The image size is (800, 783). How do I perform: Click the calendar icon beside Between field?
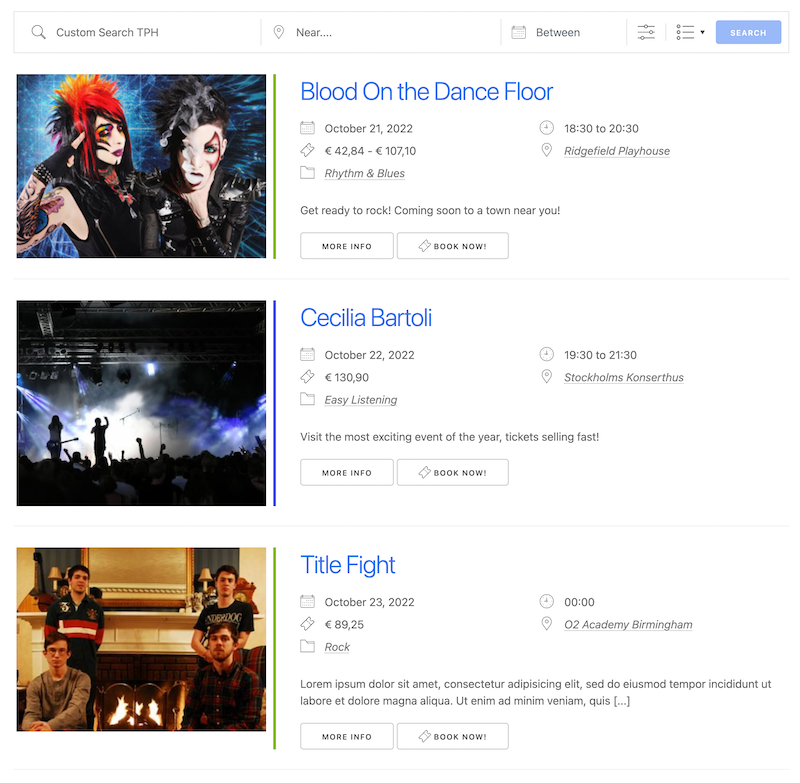(x=518, y=33)
